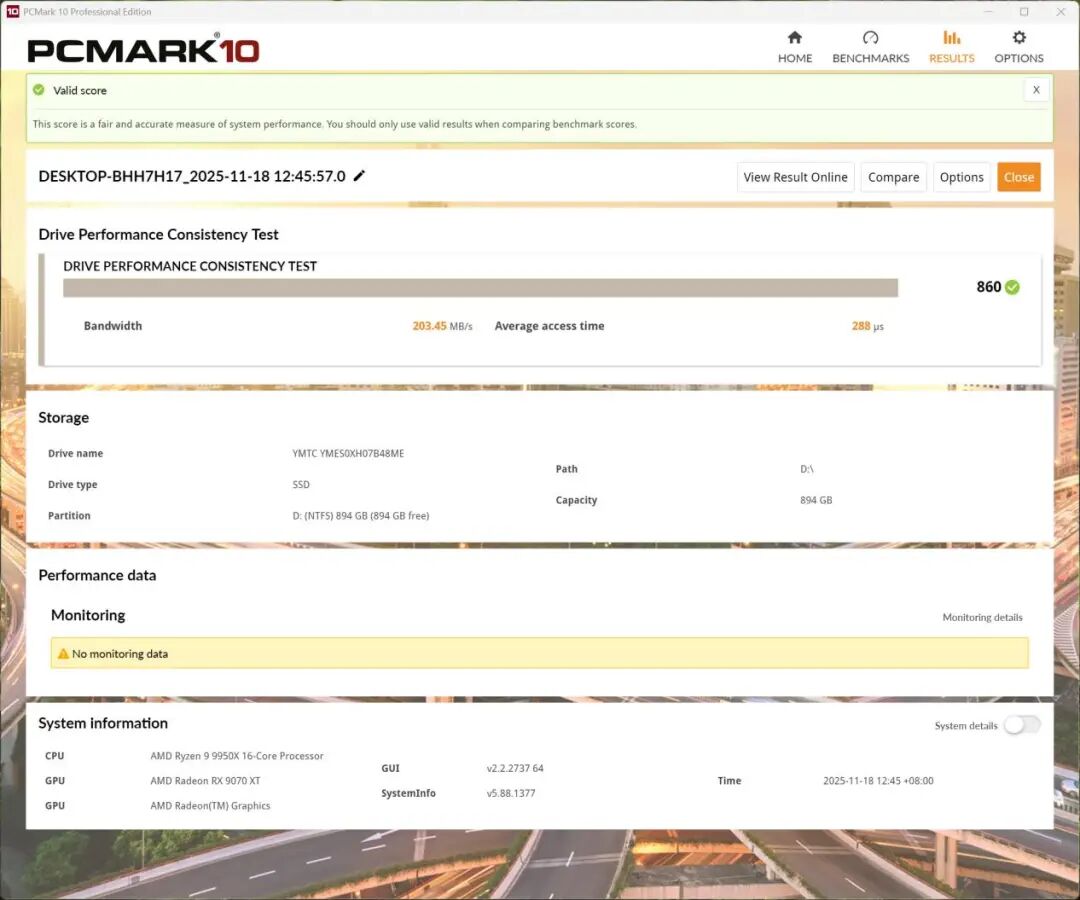Open the HOME tab
The width and height of the screenshot is (1080, 900).
pos(794,47)
